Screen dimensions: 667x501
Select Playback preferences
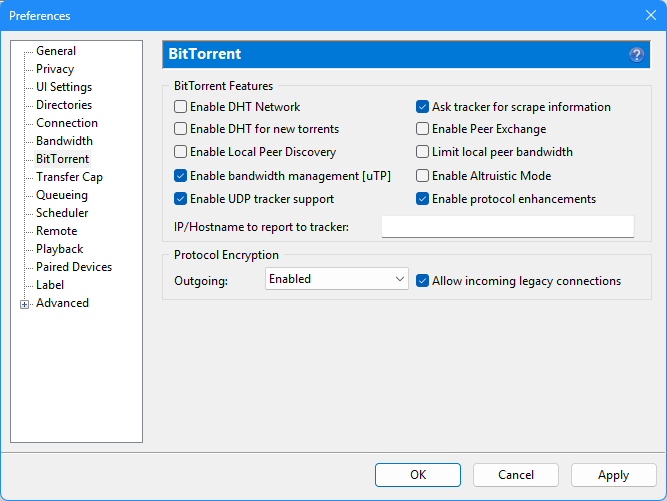[60, 249]
